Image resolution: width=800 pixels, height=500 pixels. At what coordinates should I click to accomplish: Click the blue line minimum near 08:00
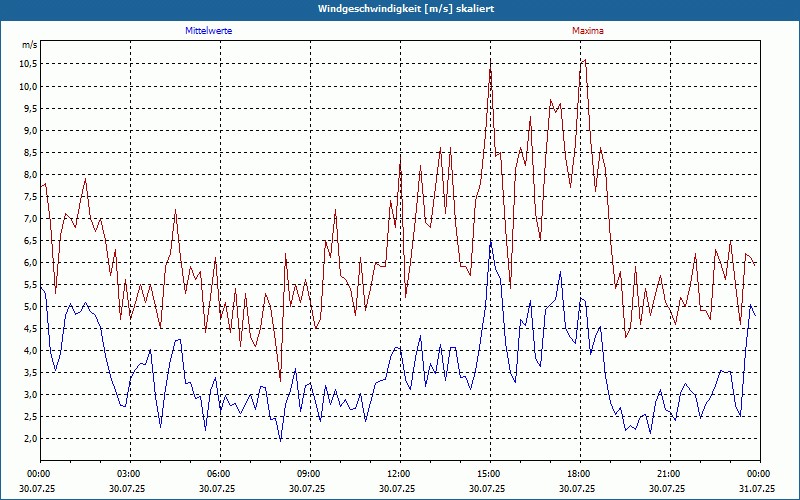281,440
